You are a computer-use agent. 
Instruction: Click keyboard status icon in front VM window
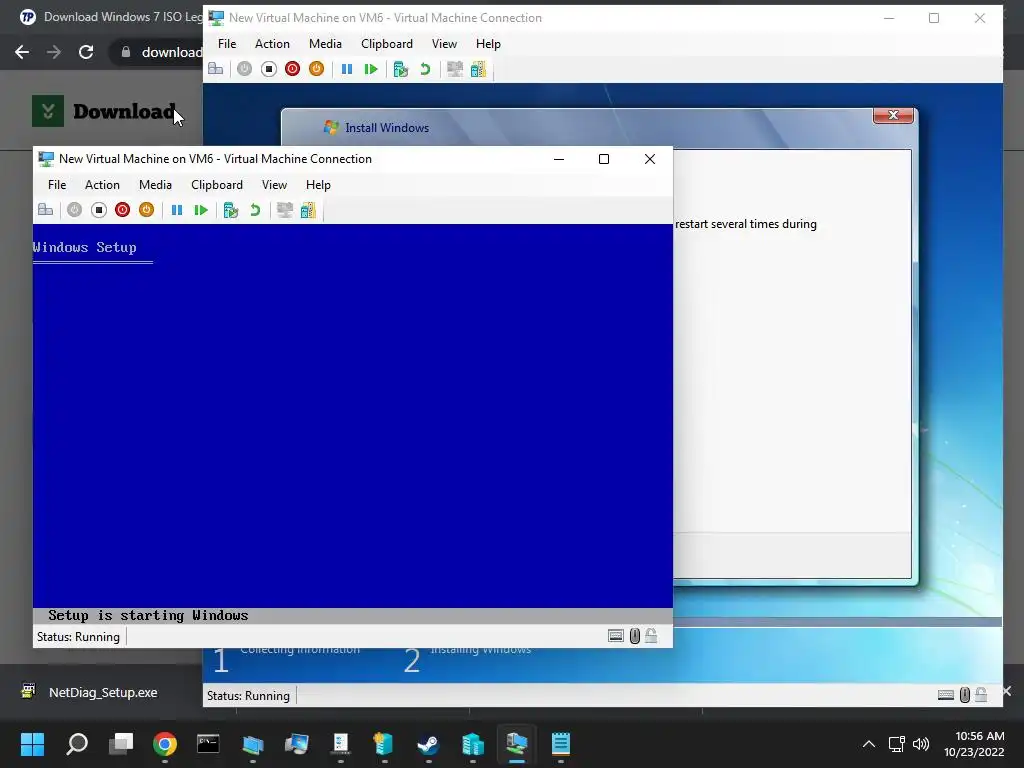(x=615, y=636)
